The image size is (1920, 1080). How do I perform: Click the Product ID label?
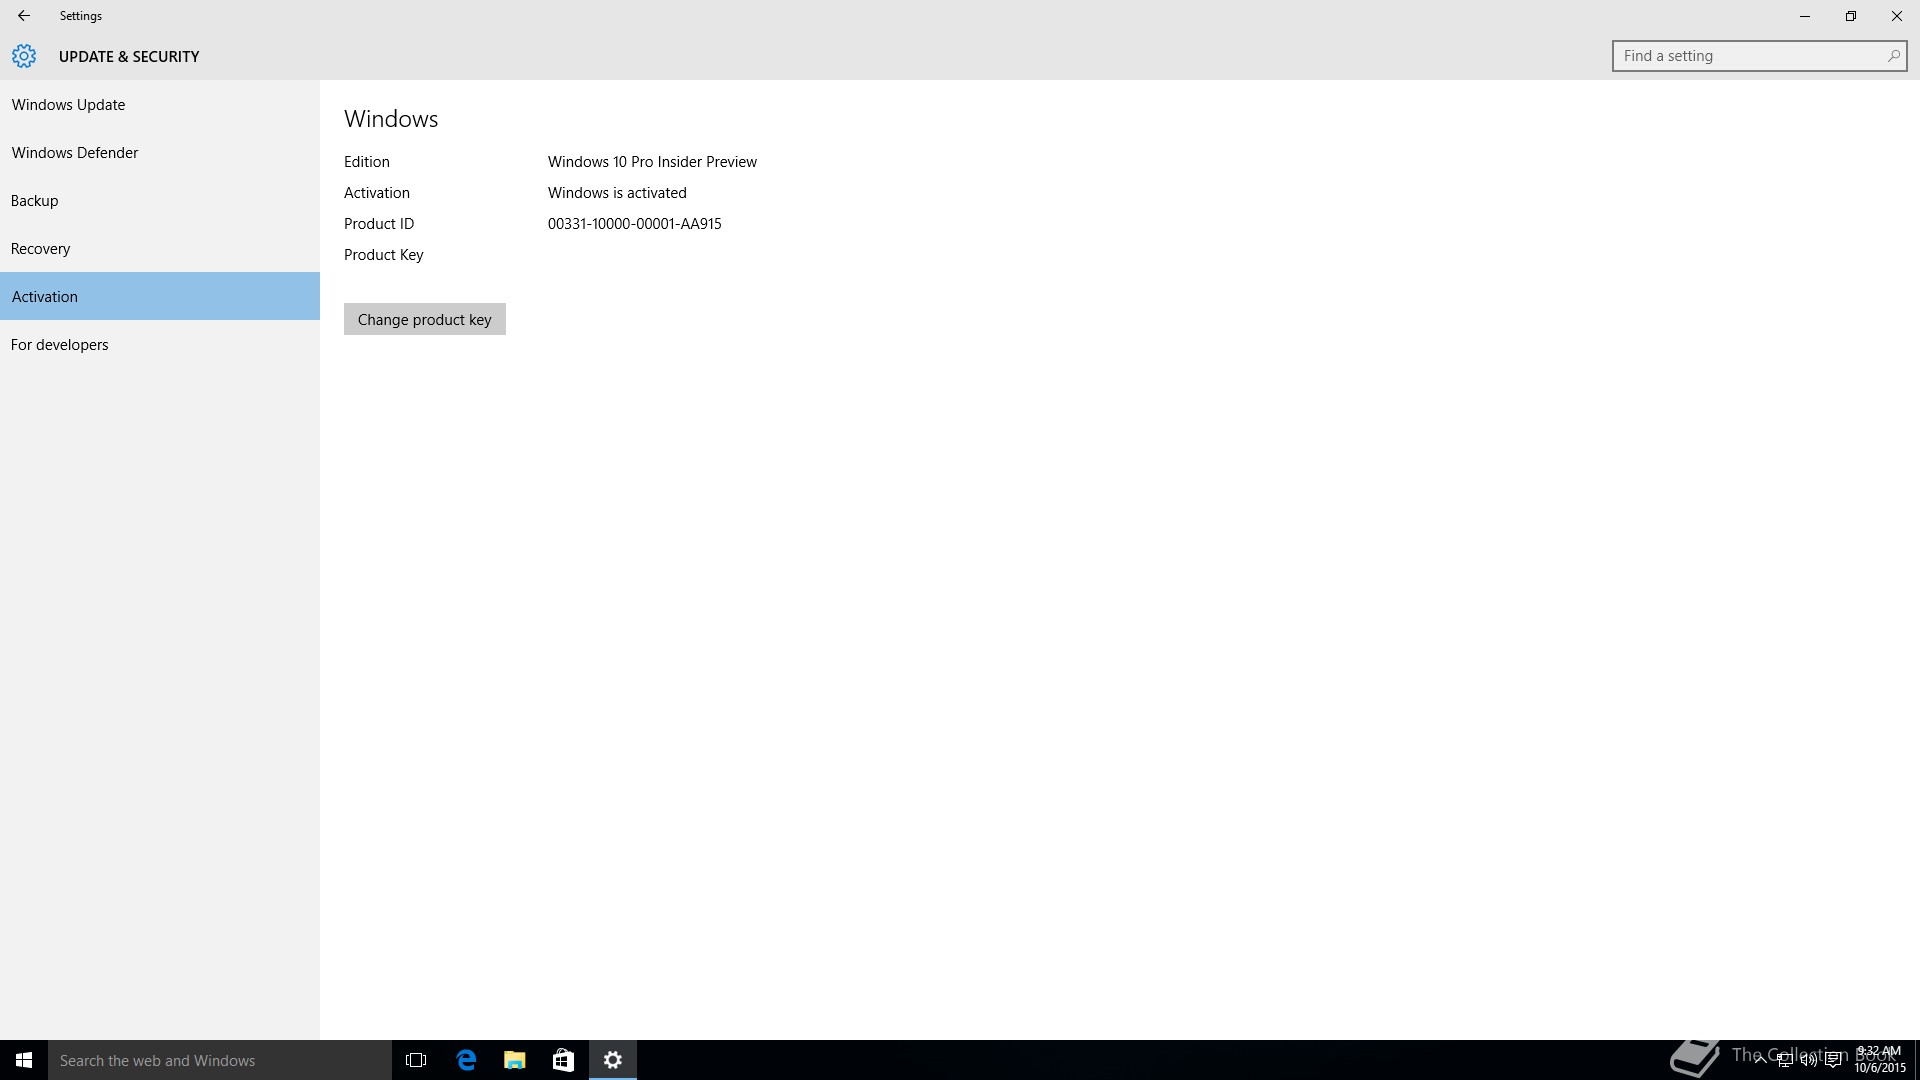[x=379, y=224]
